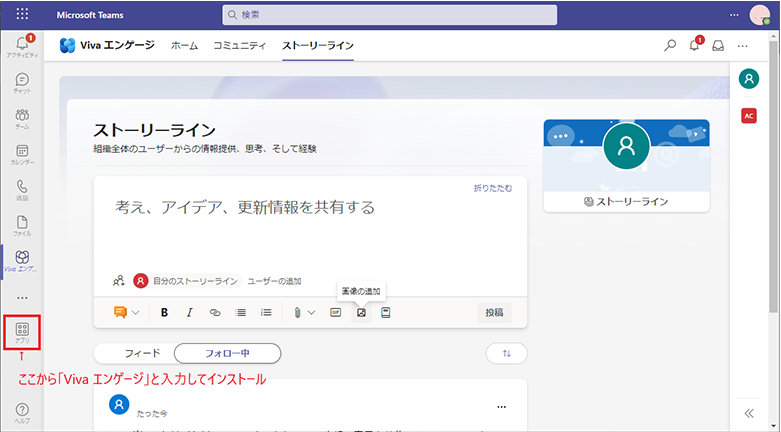Open Teams section in sidebar
Image resolution: width=781 pixels, height=432 pixels.
coord(22,119)
